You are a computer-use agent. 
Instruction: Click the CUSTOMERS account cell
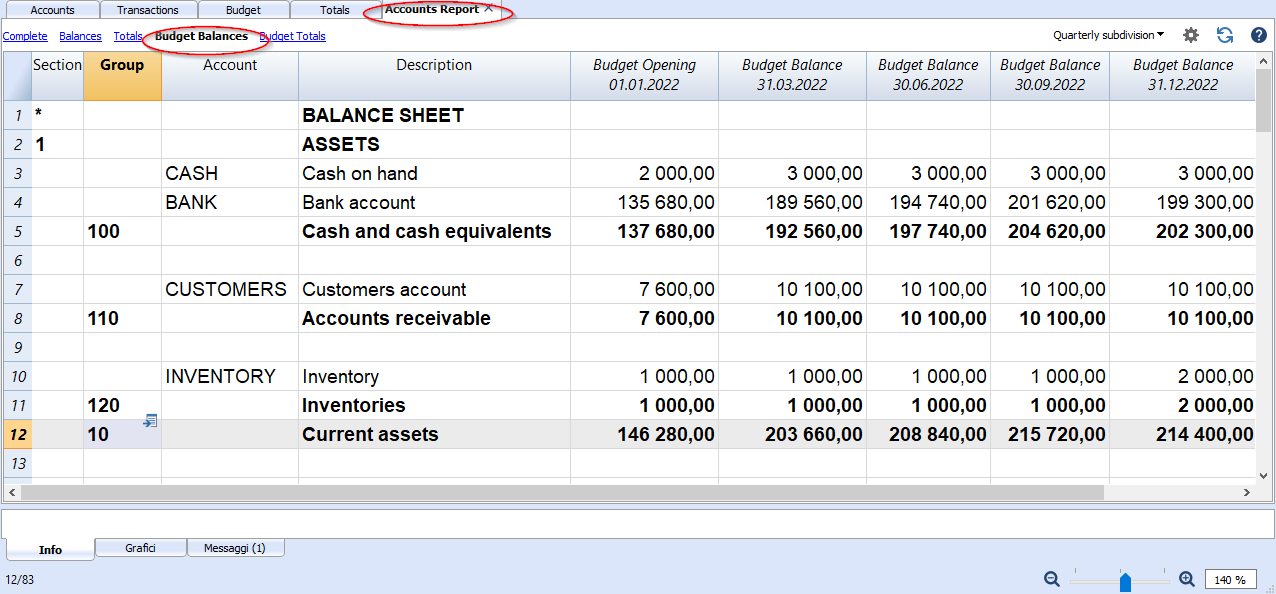pos(230,290)
